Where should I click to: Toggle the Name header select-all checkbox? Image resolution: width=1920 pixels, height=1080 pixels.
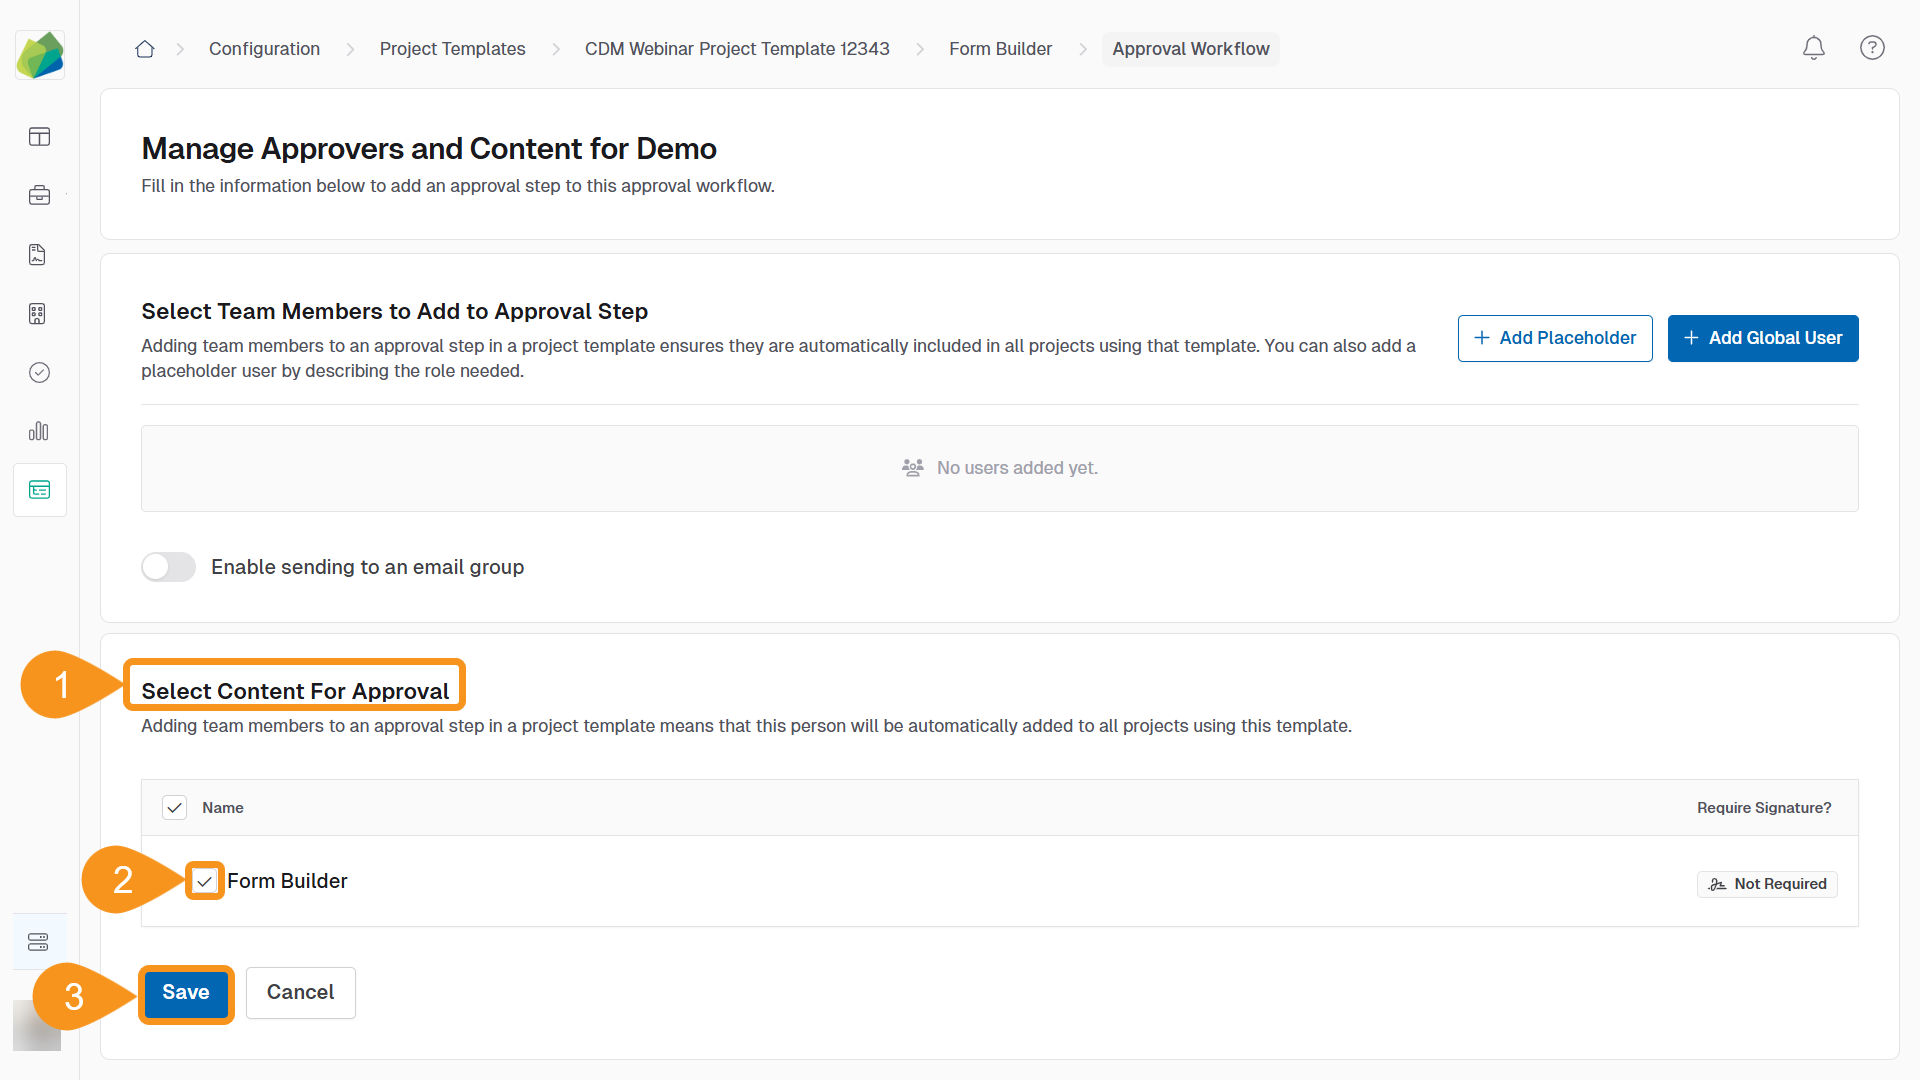click(x=174, y=807)
